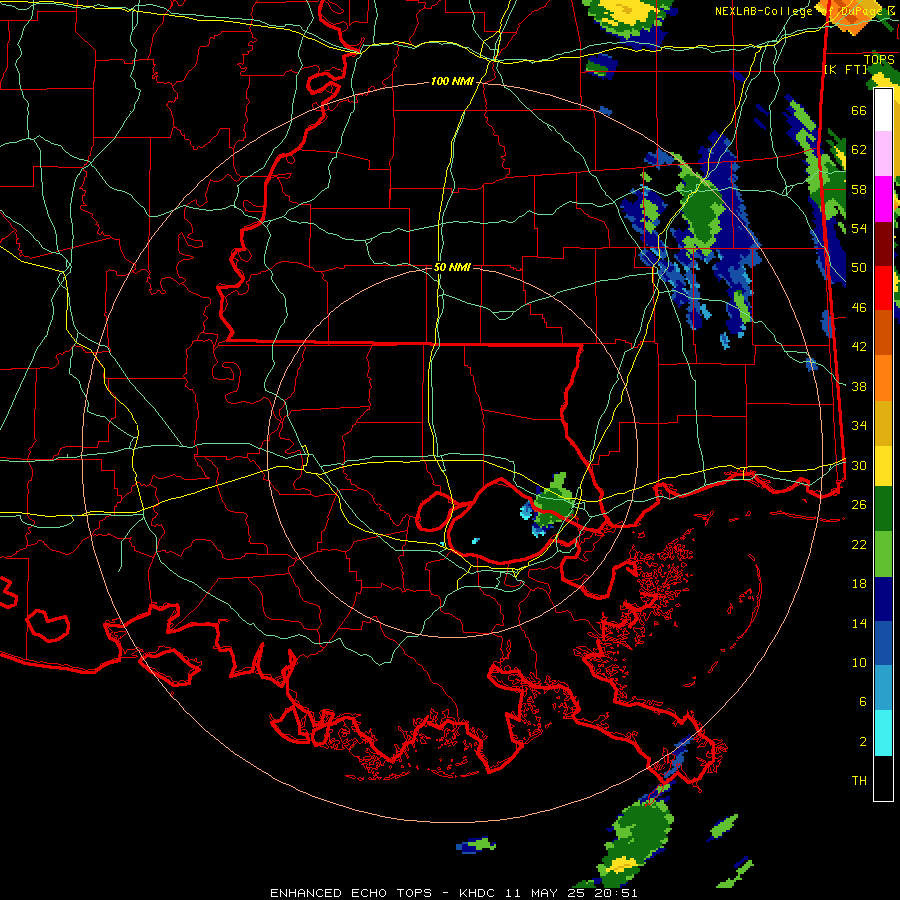Click the TH threshold legend label

(x=859, y=781)
